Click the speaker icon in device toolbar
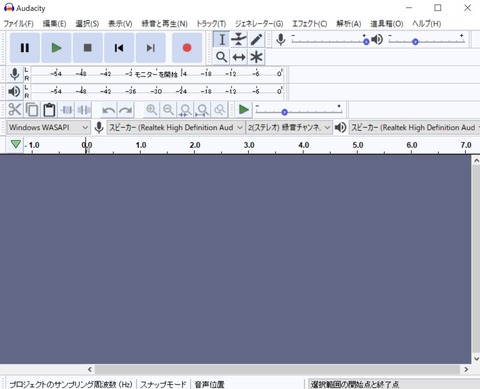 click(x=340, y=127)
